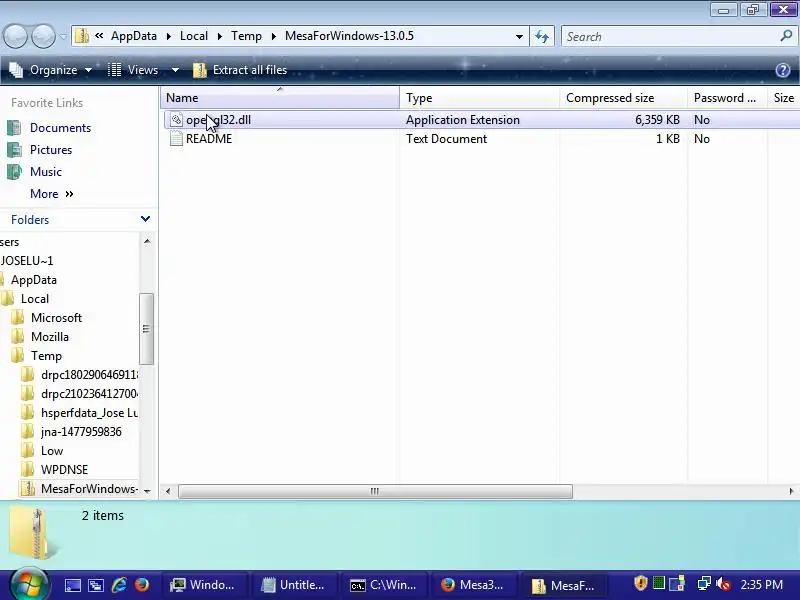
Task: Select Temp folder in tree
Action: click(46, 356)
